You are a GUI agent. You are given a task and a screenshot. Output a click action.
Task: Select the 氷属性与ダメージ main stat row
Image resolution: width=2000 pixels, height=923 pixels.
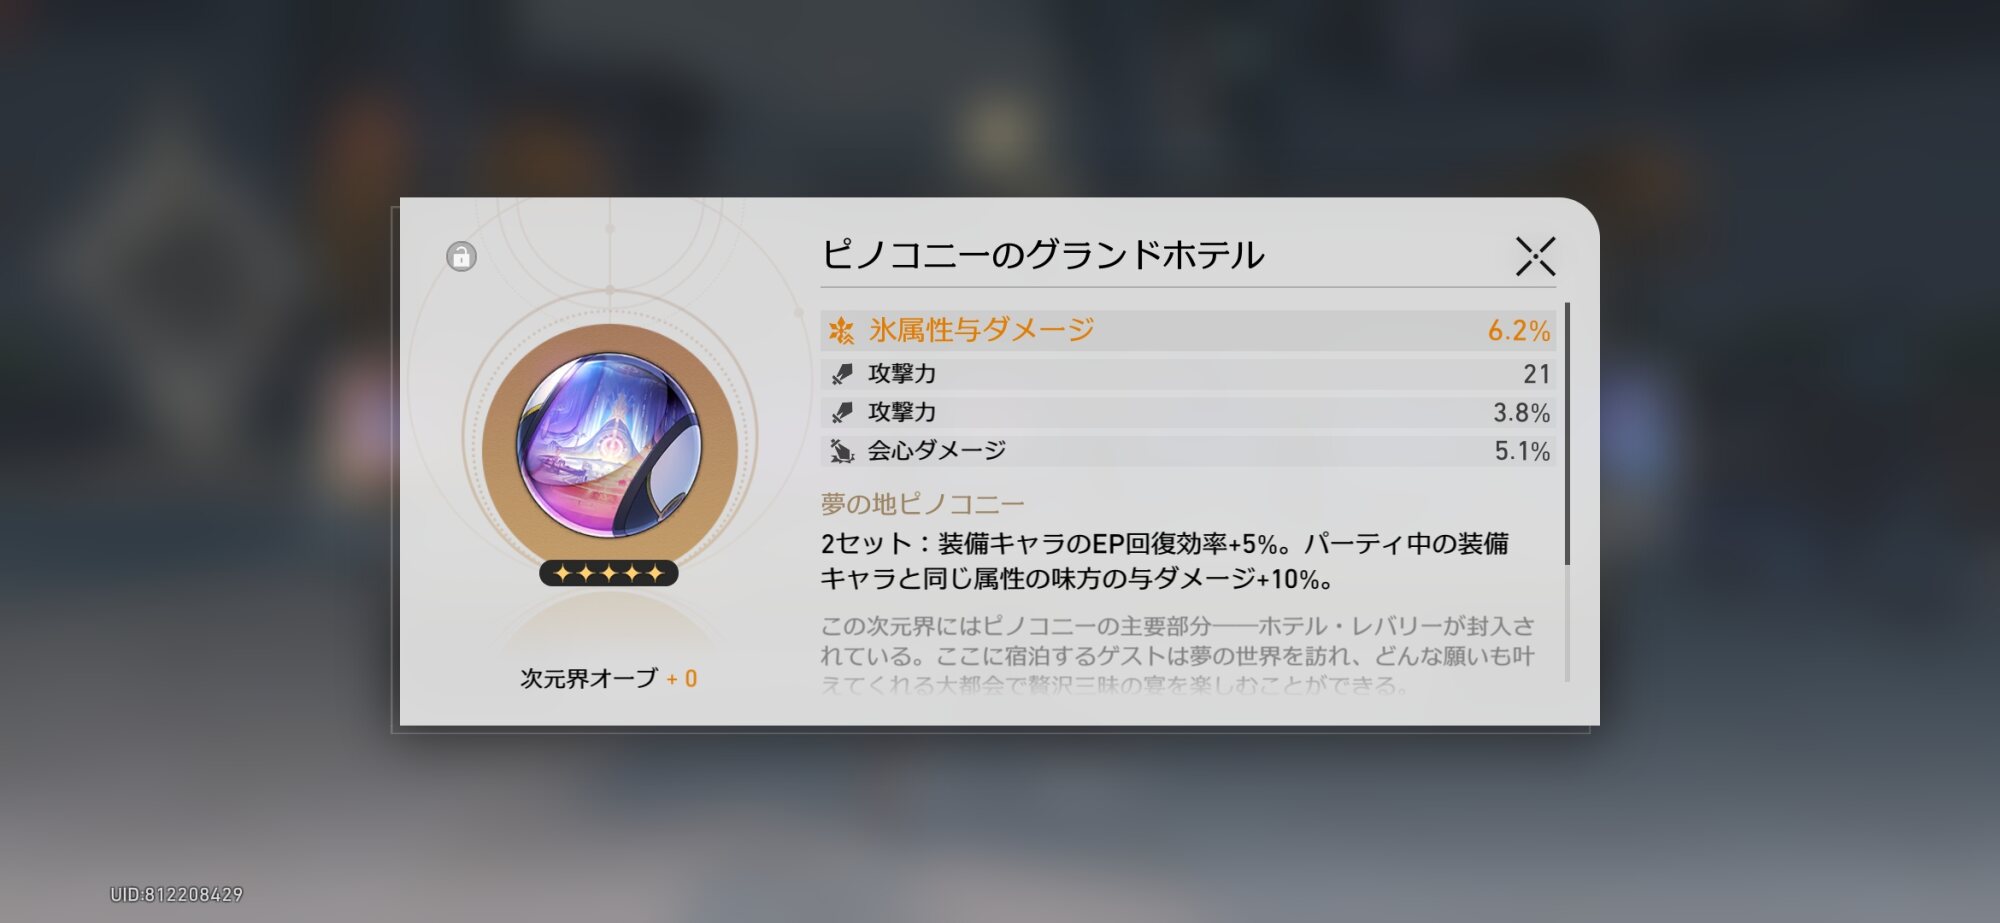[x=1188, y=330]
